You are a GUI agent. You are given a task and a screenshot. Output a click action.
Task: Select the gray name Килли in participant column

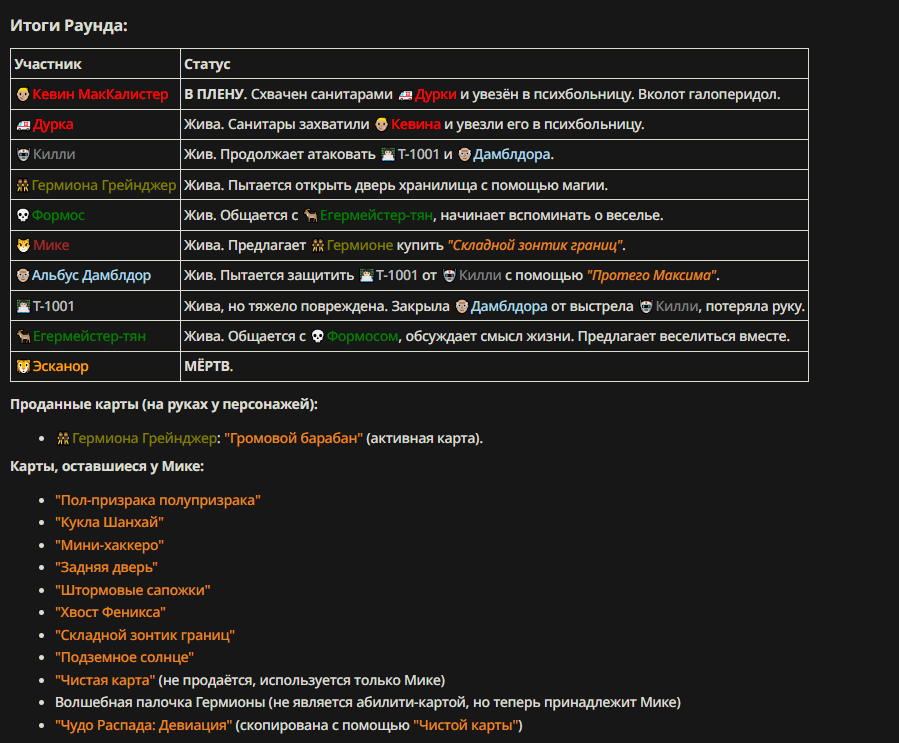pyautogui.click(x=54, y=155)
